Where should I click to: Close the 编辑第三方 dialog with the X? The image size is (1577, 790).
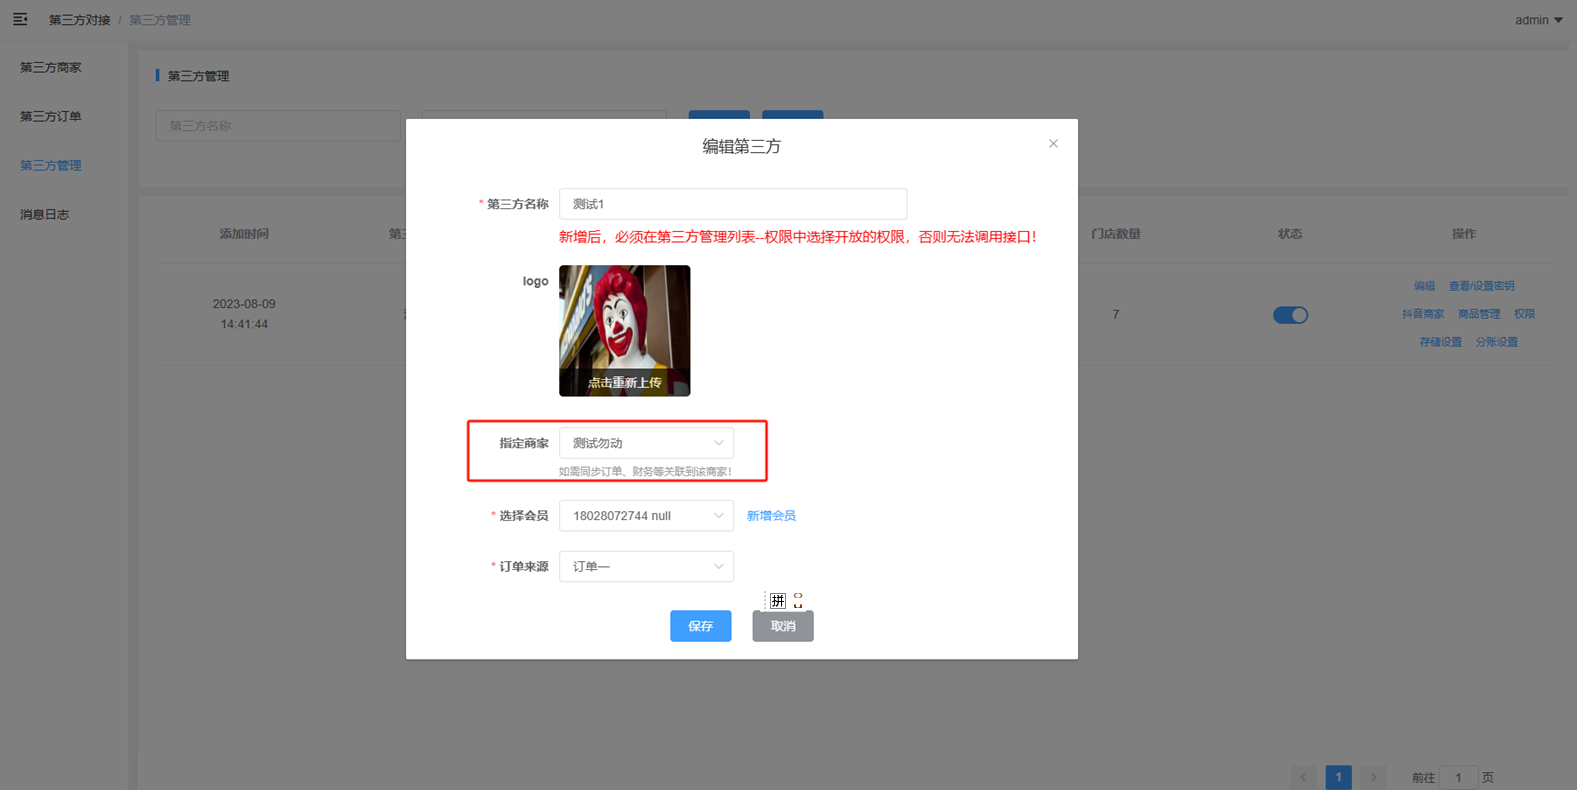[1053, 144]
